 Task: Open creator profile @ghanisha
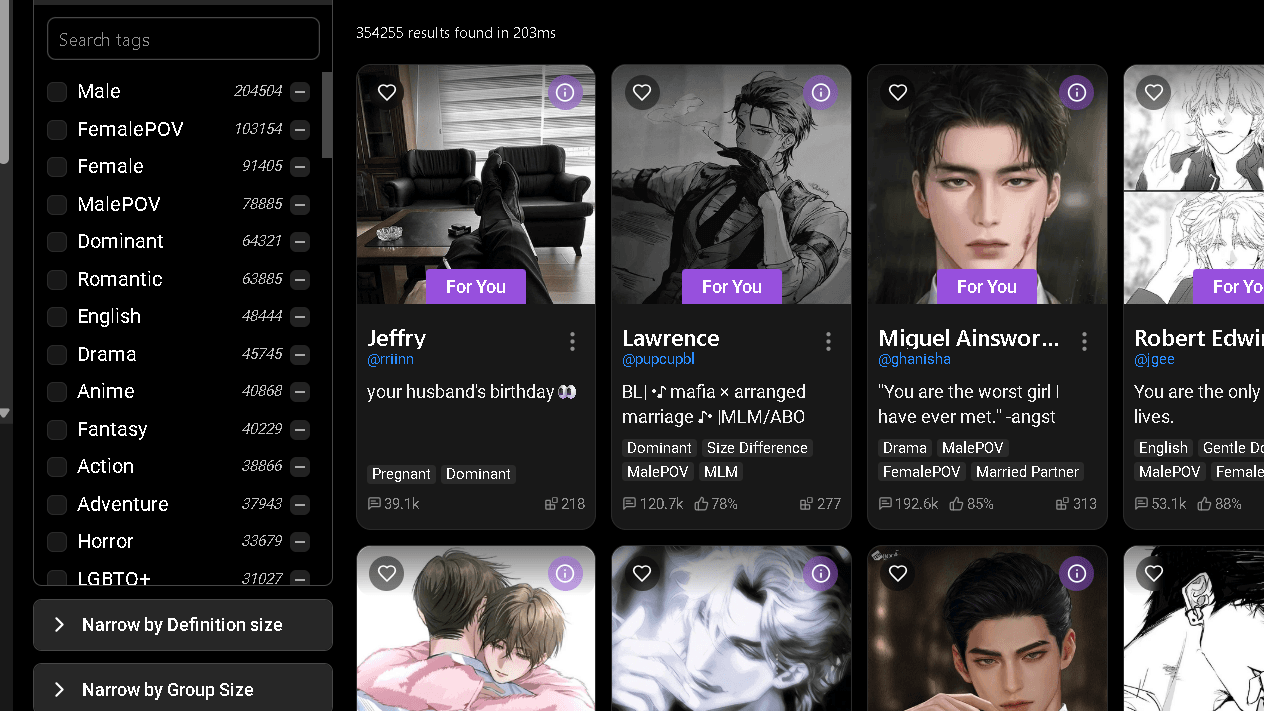914,359
